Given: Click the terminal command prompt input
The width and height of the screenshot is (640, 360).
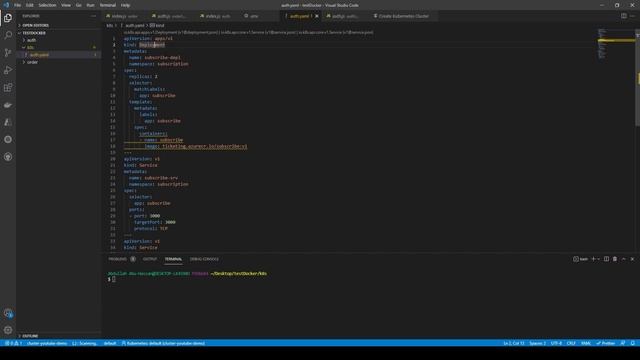Looking at the screenshot, I should click(x=113, y=279).
